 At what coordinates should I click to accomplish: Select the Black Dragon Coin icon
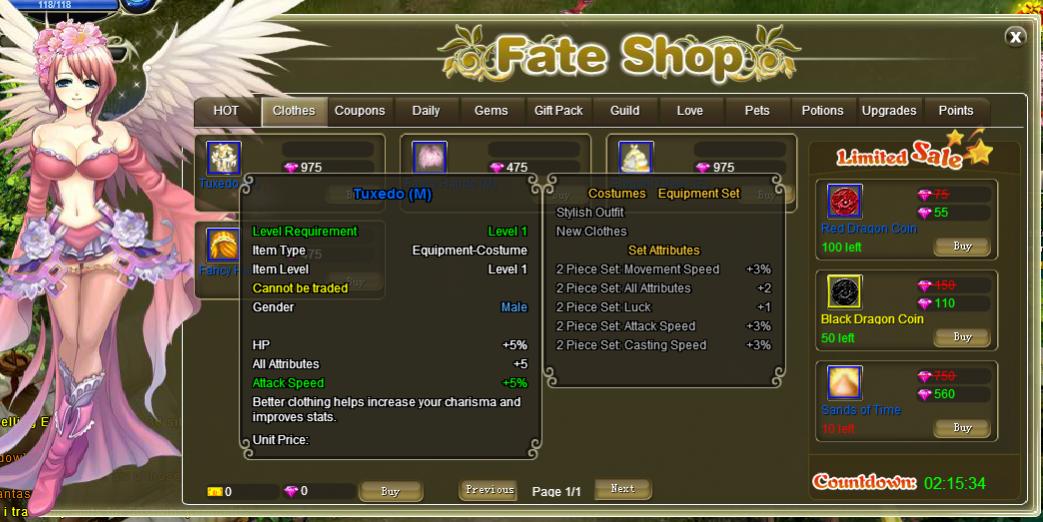(x=845, y=292)
